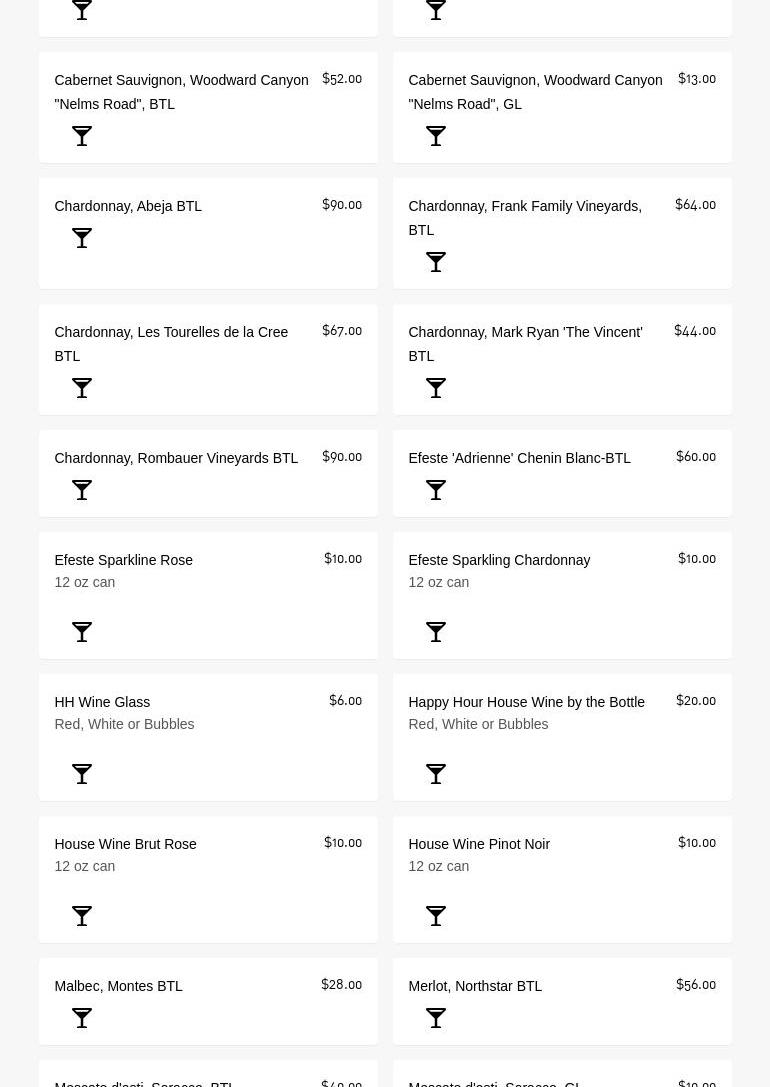Click the $13.00 Cabernet Sauvignon GL price
The width and height of the screenshot is (770, 1087).
pos(696,79)
